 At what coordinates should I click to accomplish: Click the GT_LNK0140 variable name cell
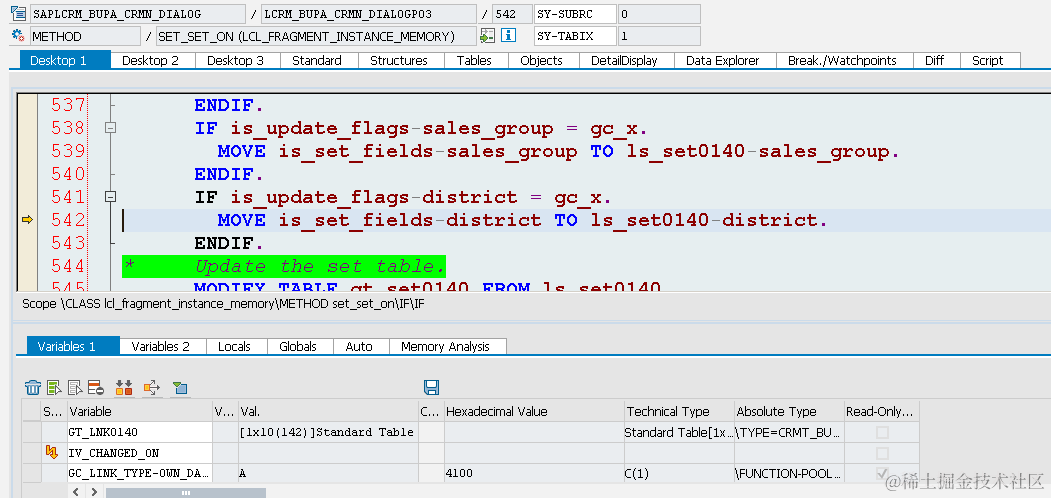click(x=139, y=432)
